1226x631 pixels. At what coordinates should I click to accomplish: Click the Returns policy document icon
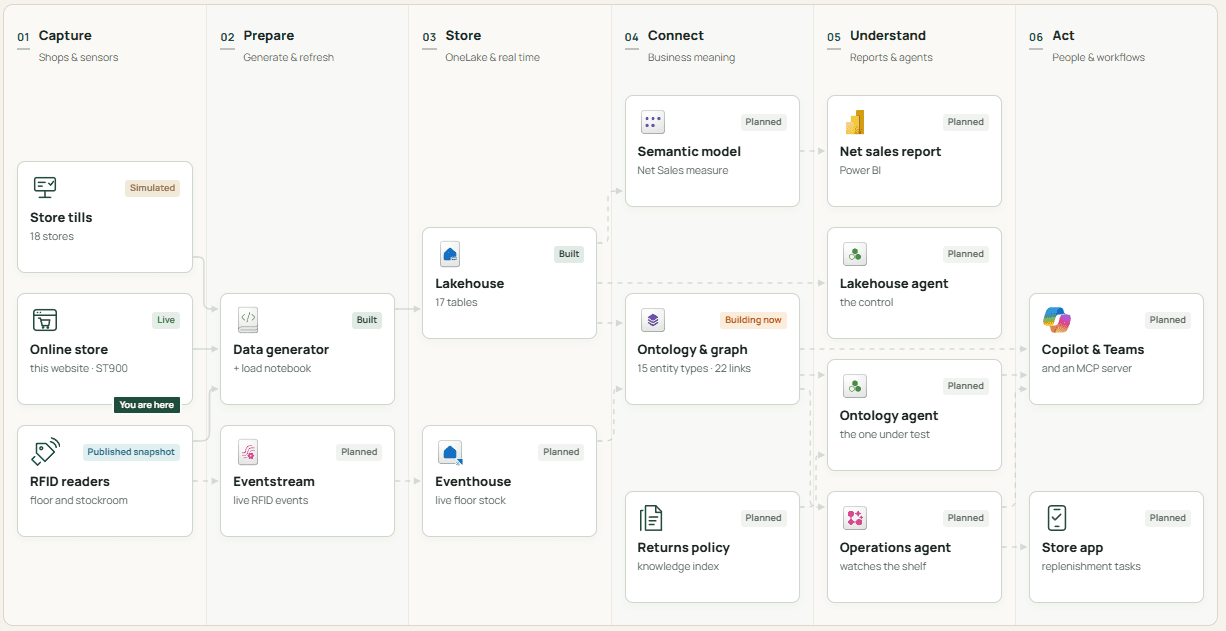click(651, 518)
